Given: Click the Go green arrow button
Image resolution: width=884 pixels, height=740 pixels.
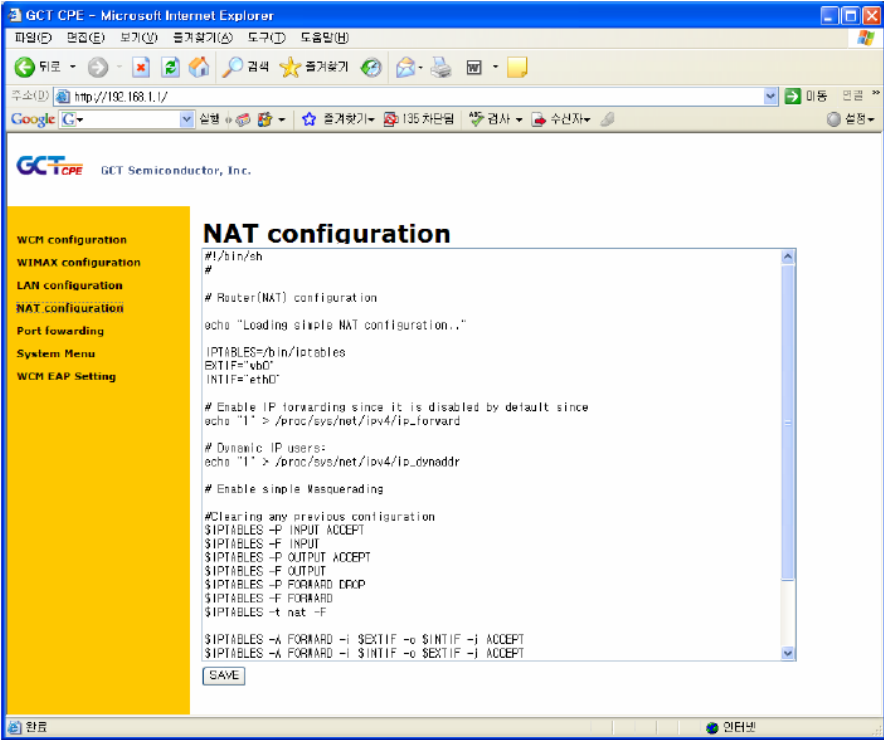Looking at the screenshot, I should (793, 96).
